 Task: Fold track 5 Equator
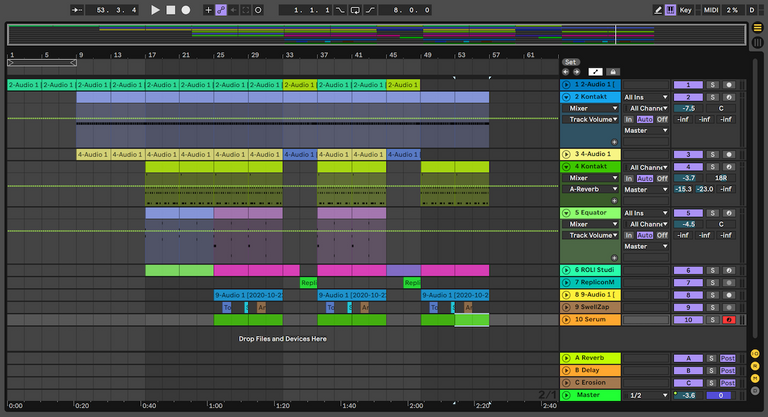point(566,213)
